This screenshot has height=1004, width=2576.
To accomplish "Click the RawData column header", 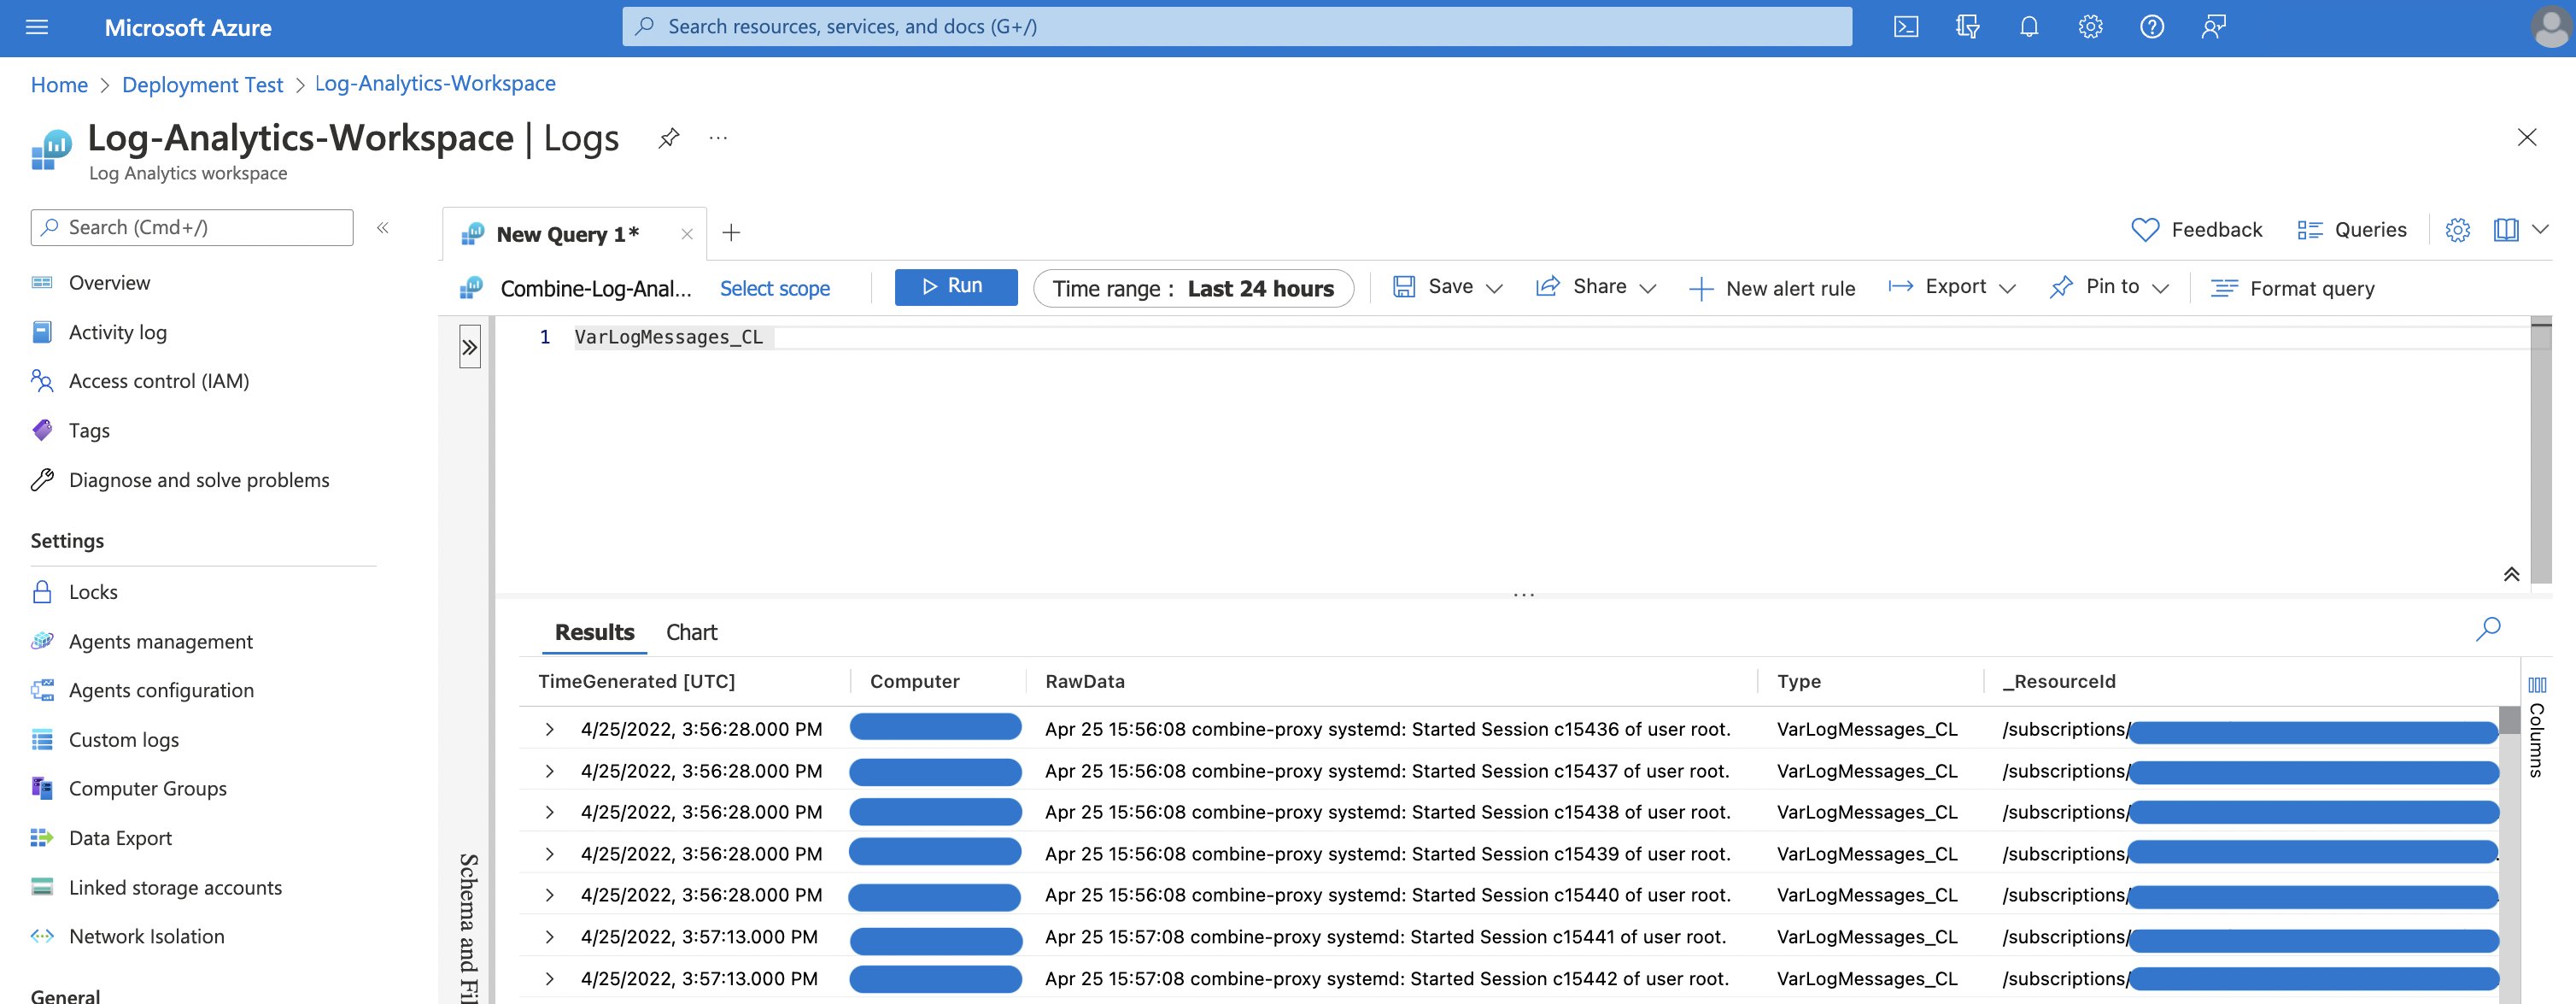I will pos(1085,681).
